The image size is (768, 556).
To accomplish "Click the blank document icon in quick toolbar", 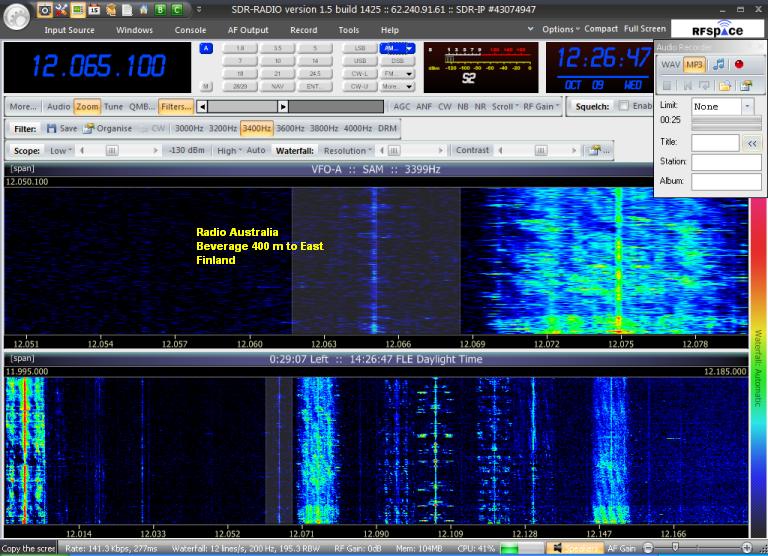I will coord(127,9).
